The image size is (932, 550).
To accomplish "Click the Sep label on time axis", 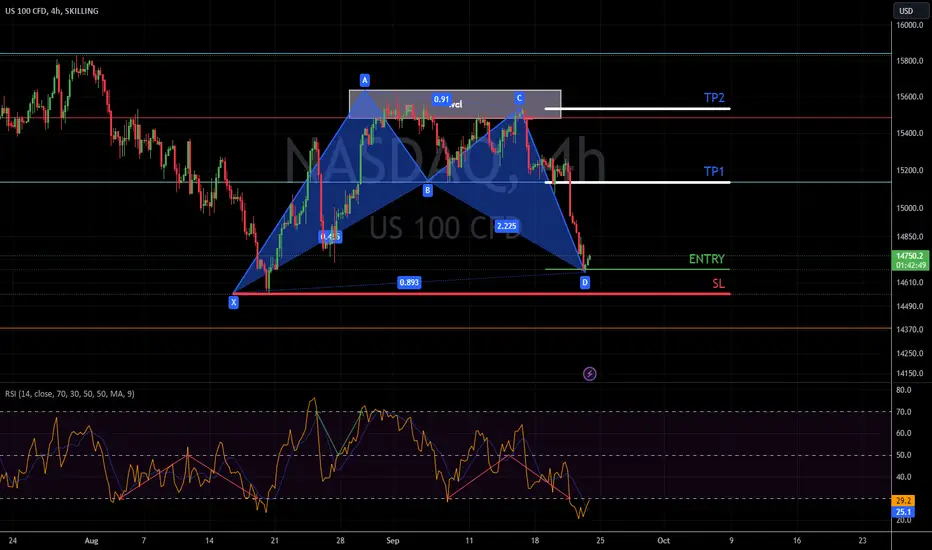I will click(x=393, y=540).
